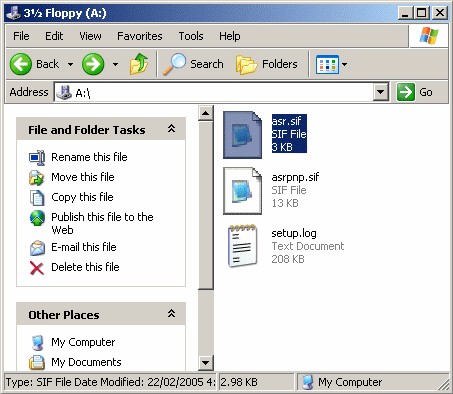453x394 pixels.
Task: Open My Documents link in Other Places
Action: pyautogui.click(x=86, y=362)
